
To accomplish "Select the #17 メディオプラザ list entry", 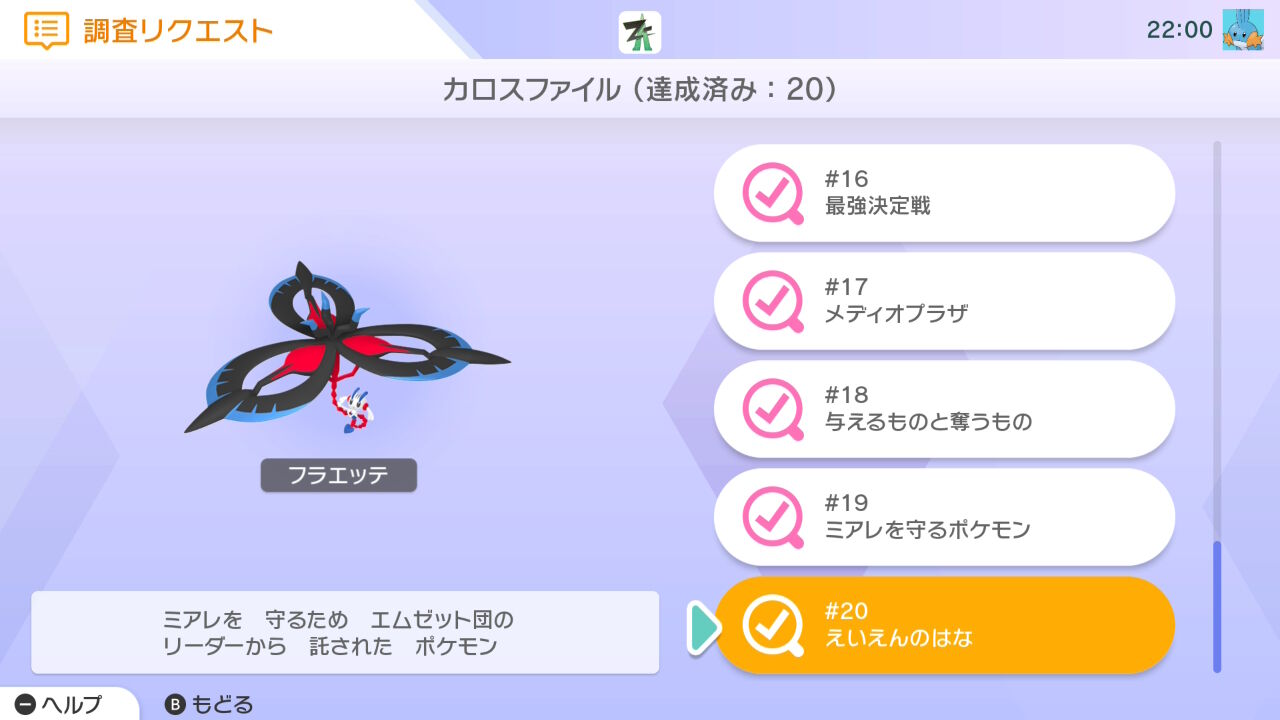I will pyautogui.click(x=944, y=301).
